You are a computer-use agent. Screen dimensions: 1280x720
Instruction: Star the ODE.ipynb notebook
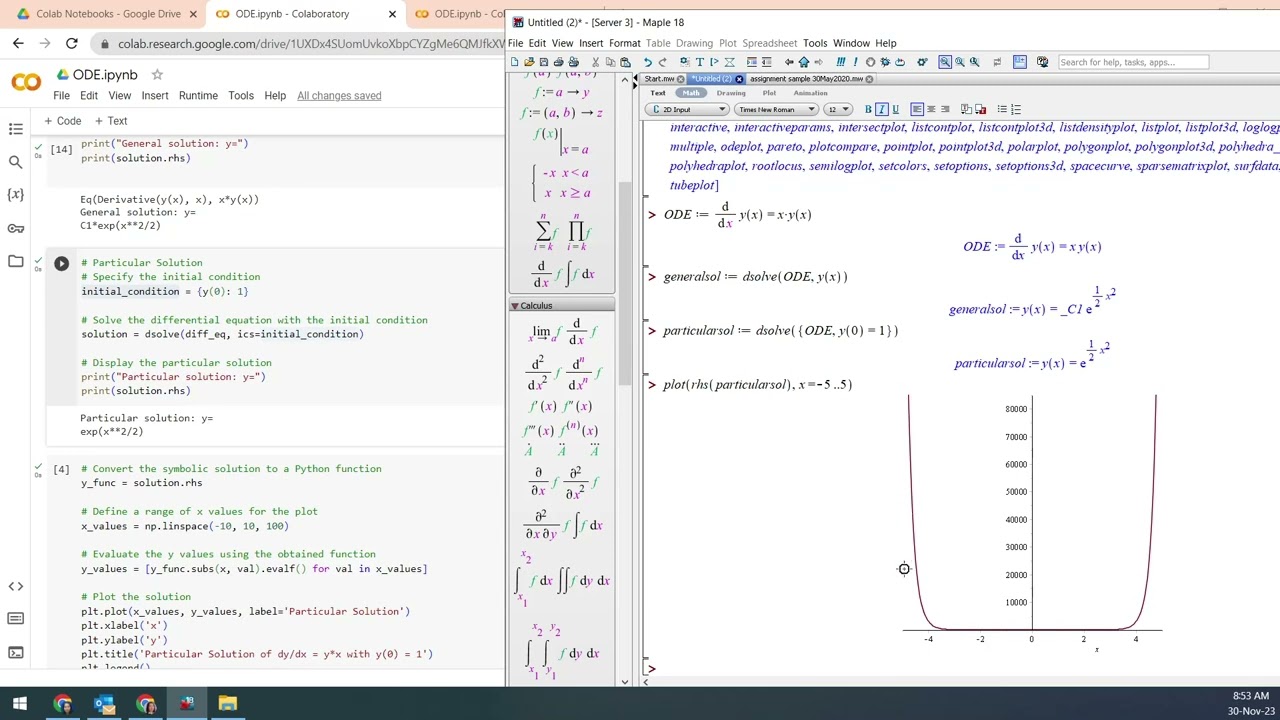click(x=157, y=75)
